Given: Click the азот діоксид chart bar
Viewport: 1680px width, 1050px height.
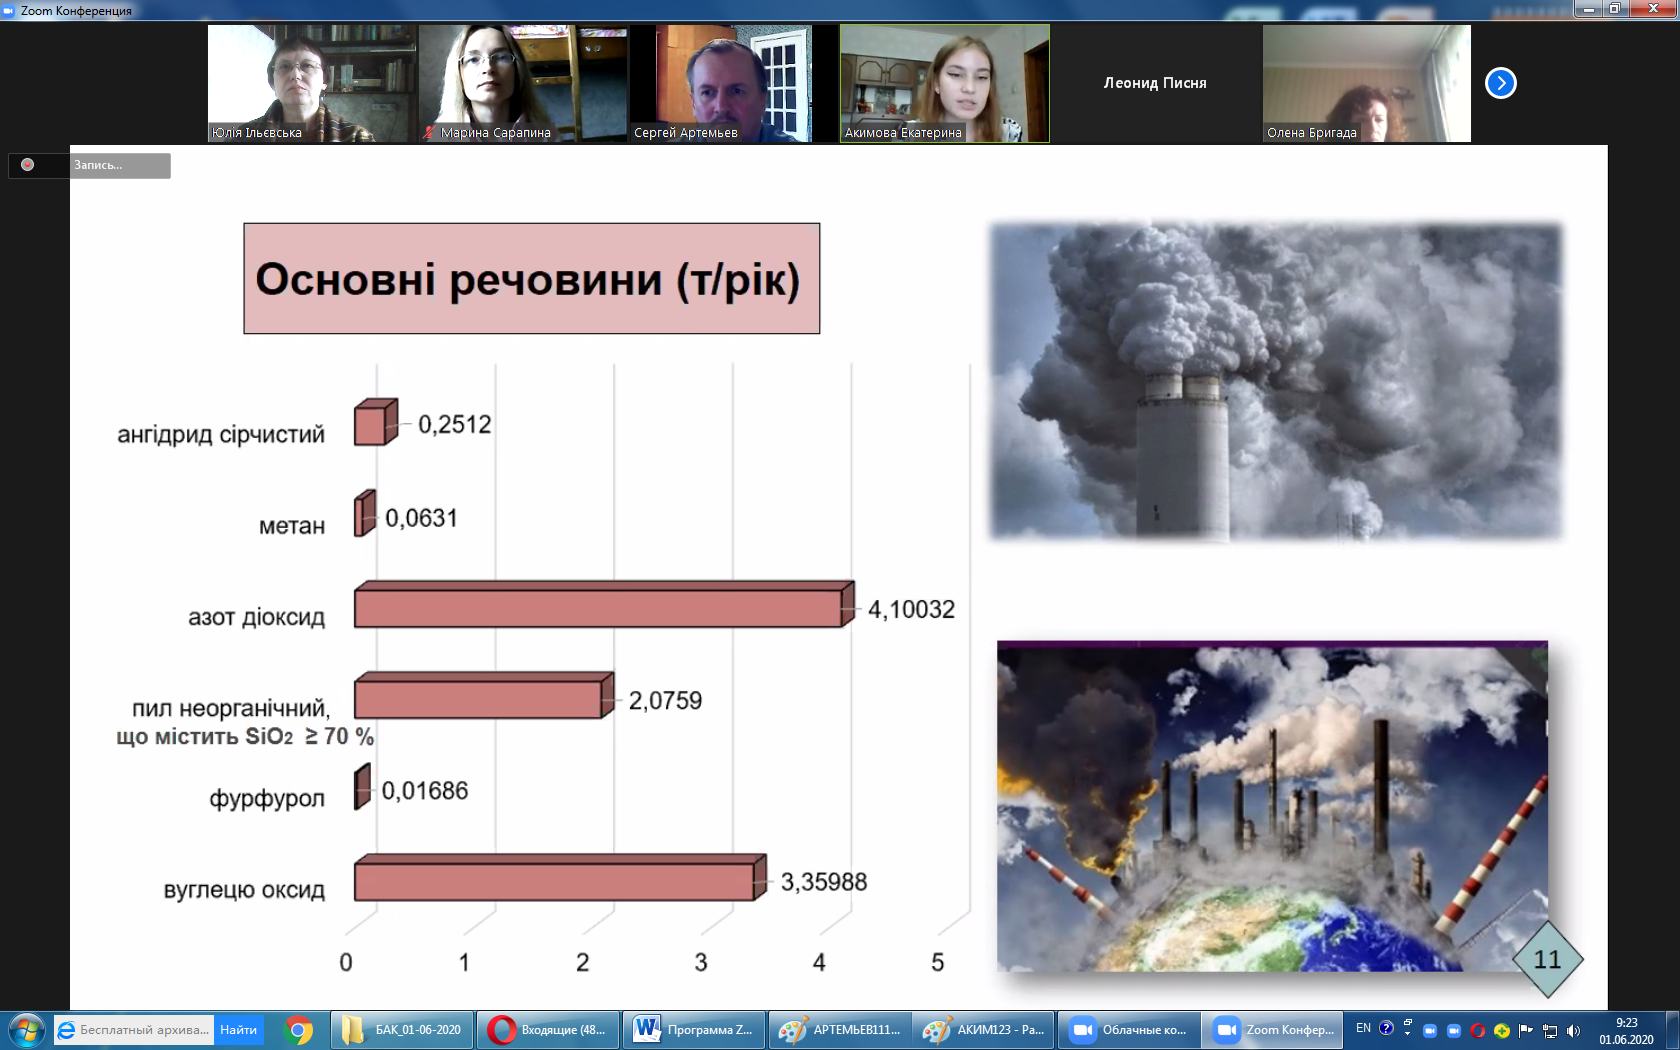Looking at the screenshot, I should 604,604.
